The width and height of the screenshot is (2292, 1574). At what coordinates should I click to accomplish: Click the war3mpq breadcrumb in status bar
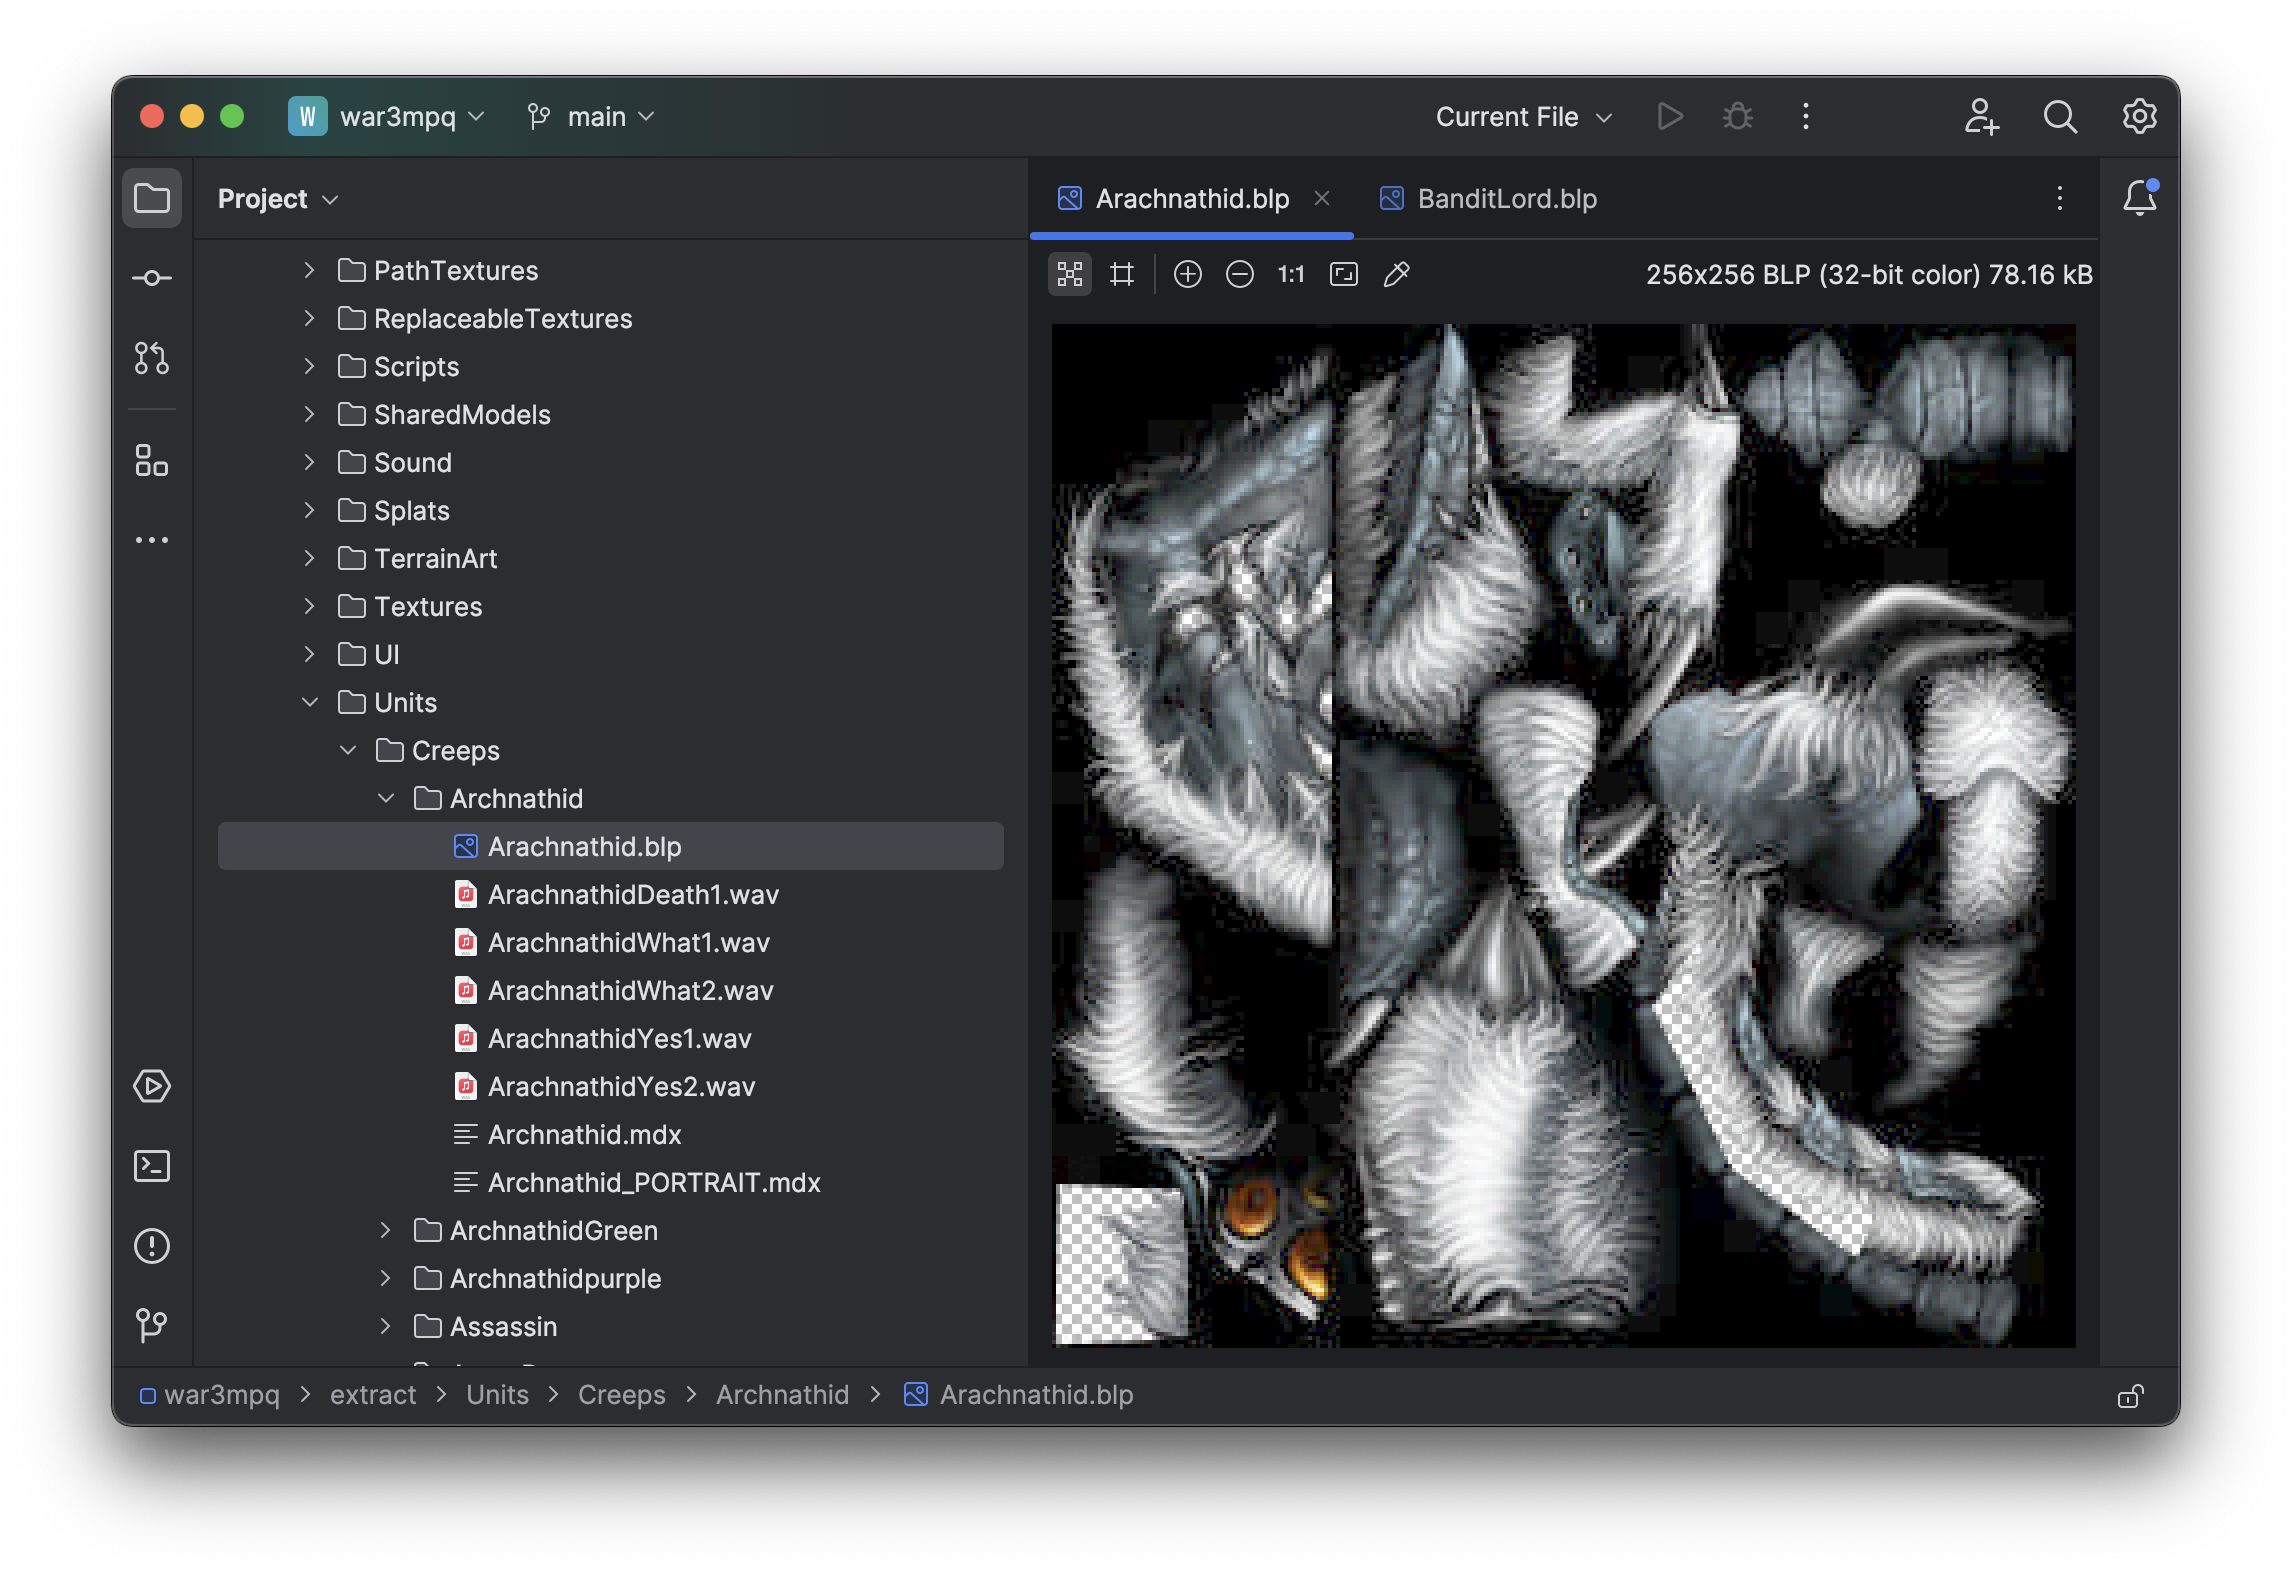[x=210, y=1395]
